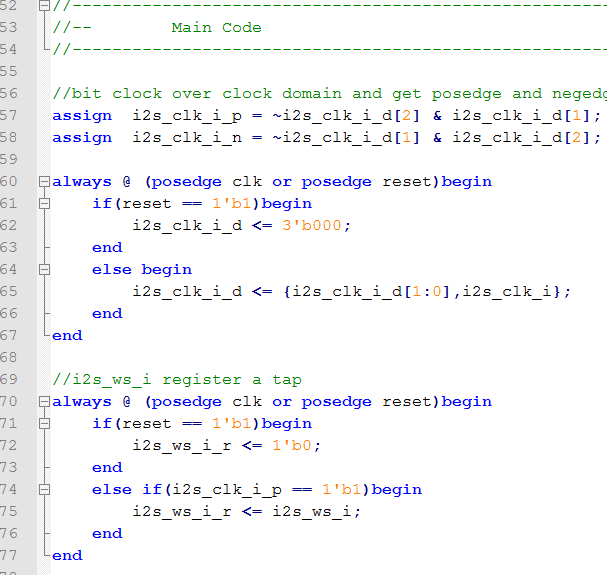
Task: Collapse the else begin block at line 64
Action: pos(45,269)
